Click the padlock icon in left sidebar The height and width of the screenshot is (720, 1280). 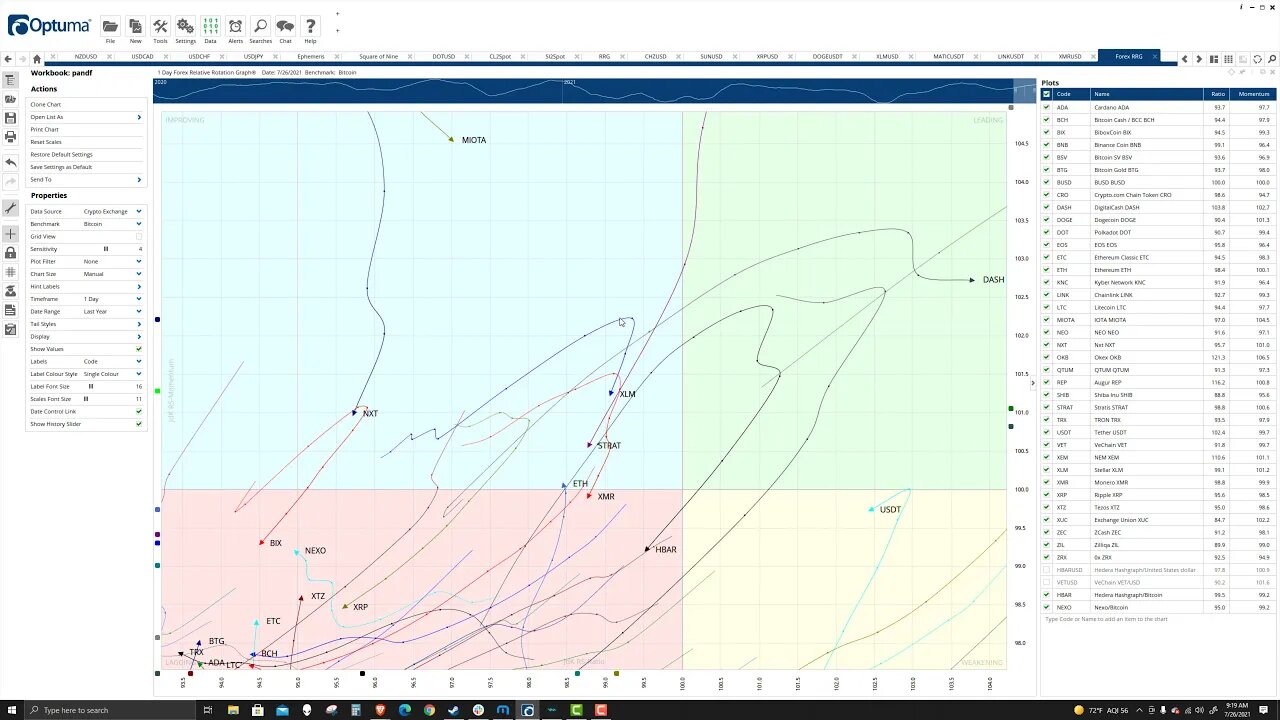10,253
